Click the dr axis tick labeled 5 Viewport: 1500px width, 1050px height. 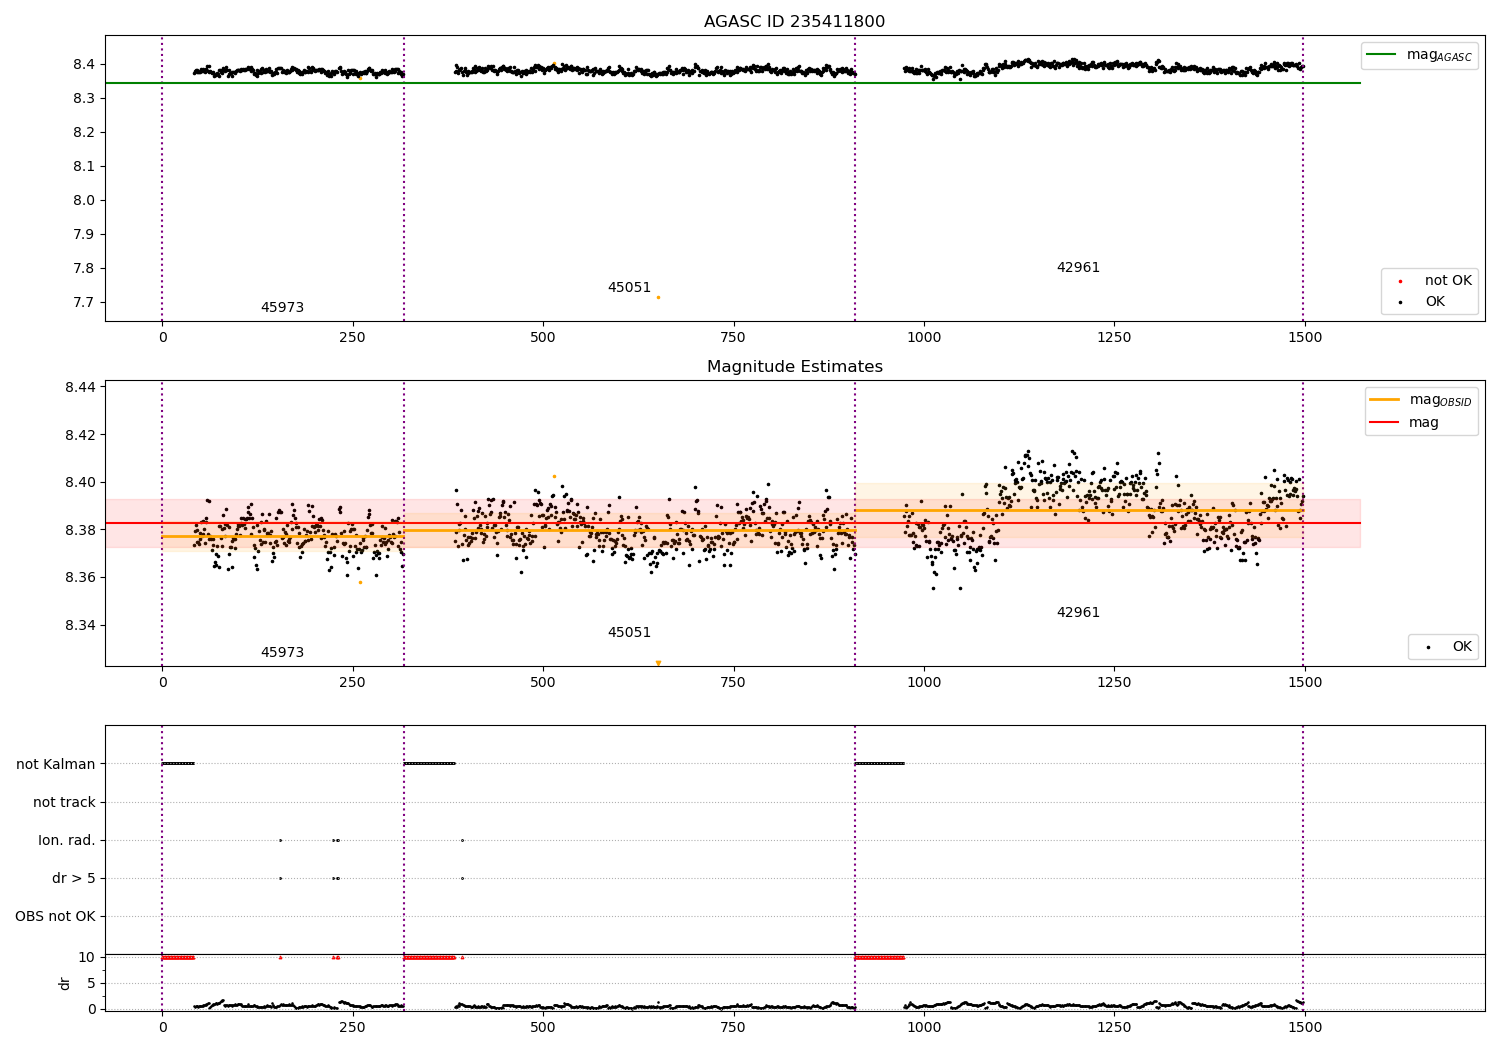92,984
